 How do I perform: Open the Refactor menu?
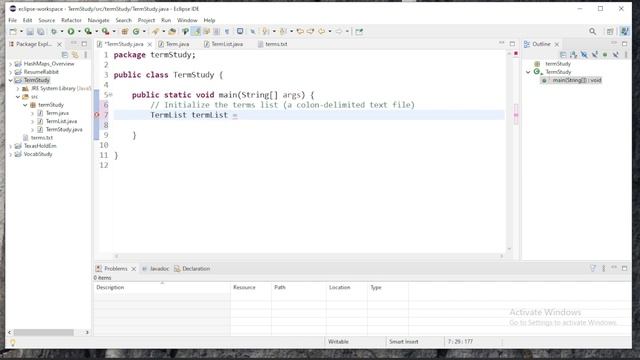coord(71,20)
